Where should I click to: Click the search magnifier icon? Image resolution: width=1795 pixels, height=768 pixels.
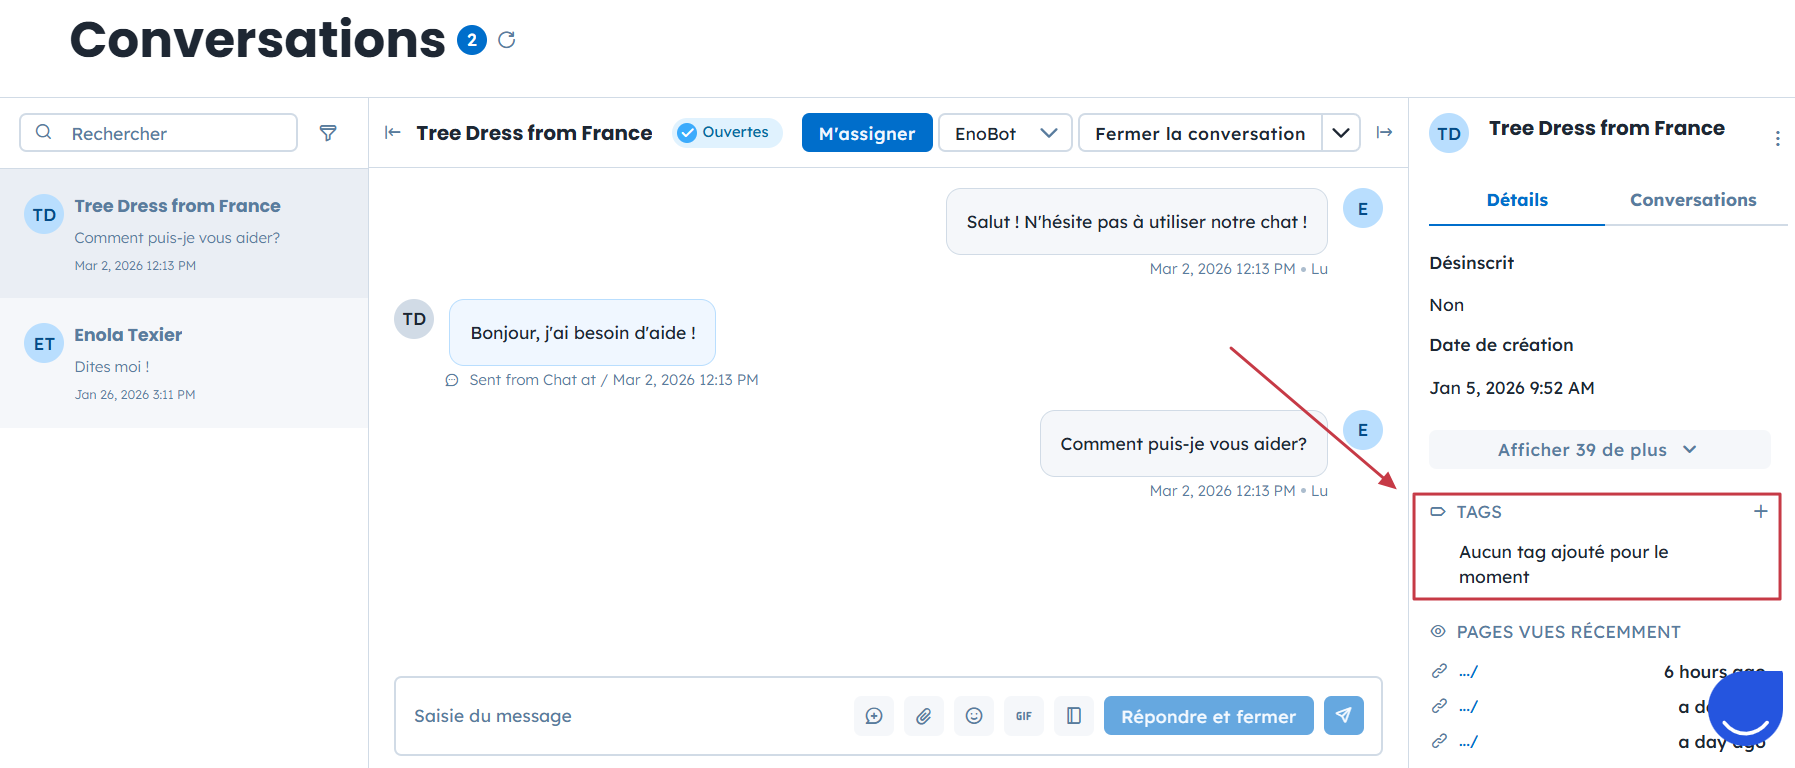pyautogui.click(x=44, y=132)
